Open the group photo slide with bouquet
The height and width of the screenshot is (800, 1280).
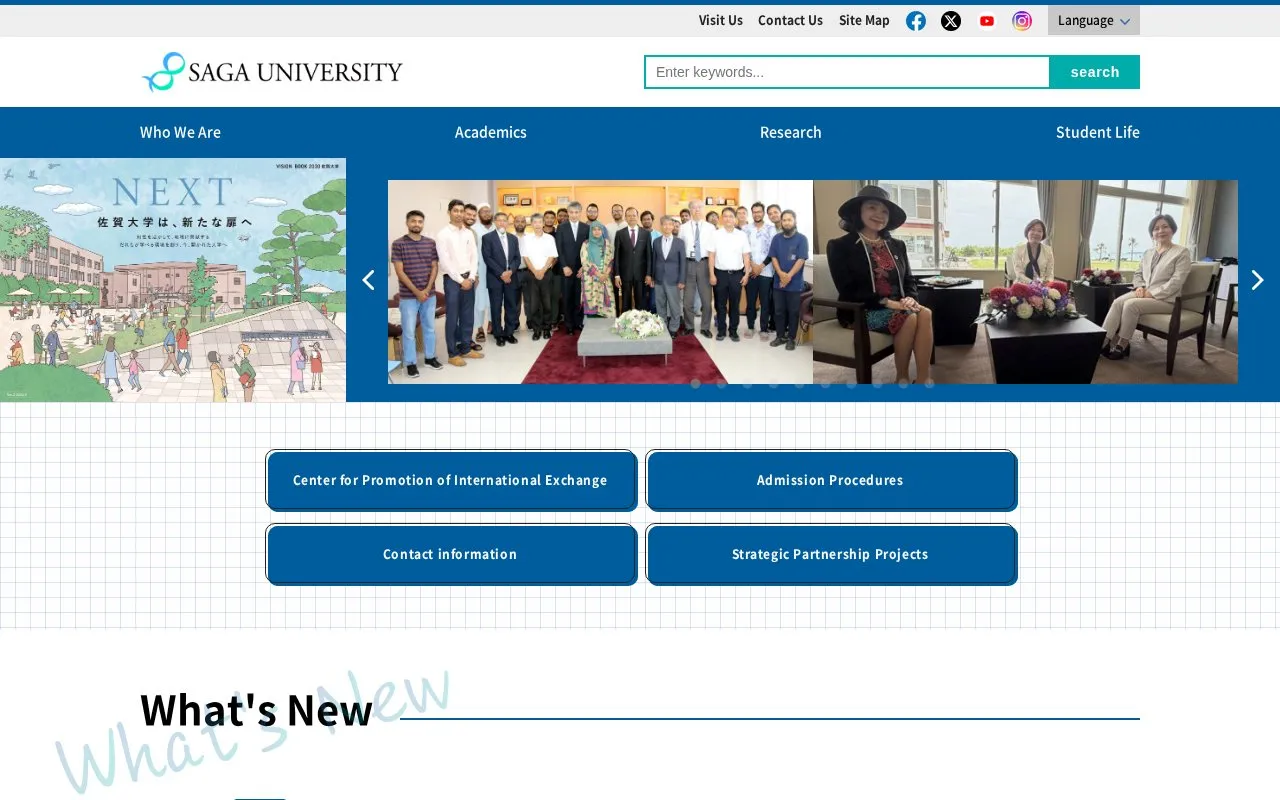(600, 282)
